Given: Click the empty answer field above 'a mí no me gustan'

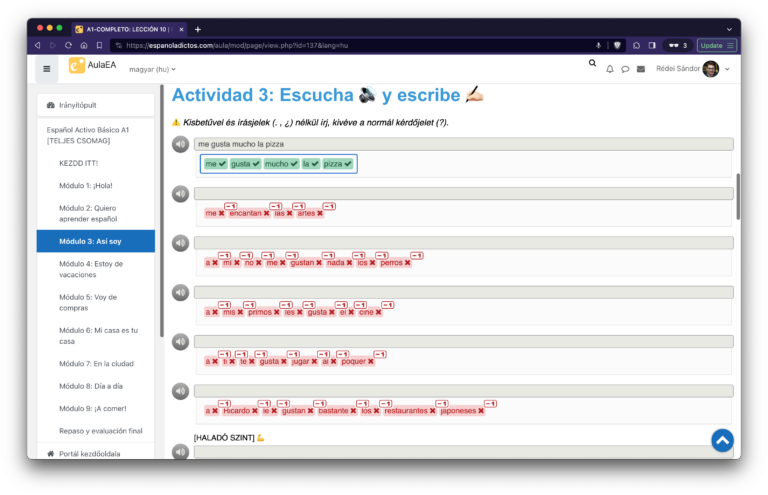Looking at the screenshot, I should pyautogui.click(x=463, y=243).
